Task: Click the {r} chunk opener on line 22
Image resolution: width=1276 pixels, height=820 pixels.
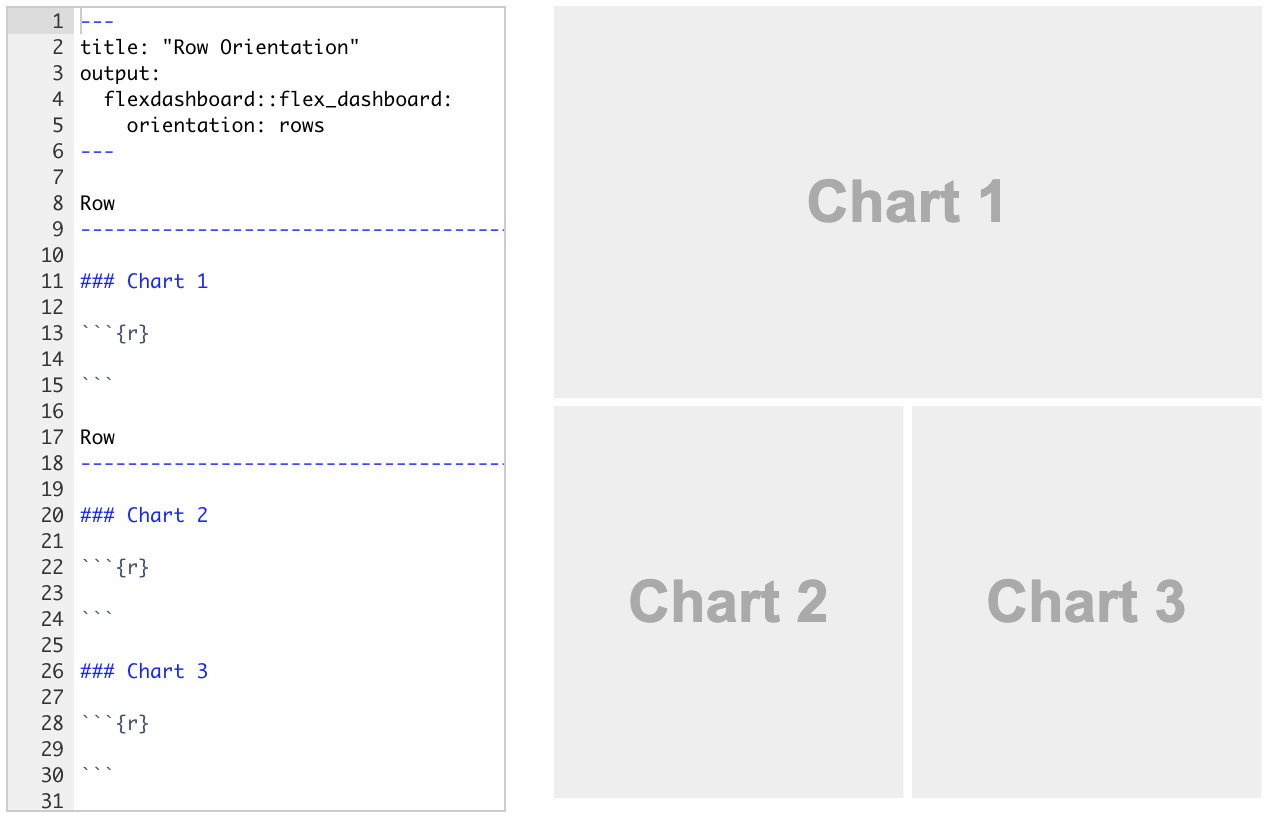Action: (x=132, y=567)
